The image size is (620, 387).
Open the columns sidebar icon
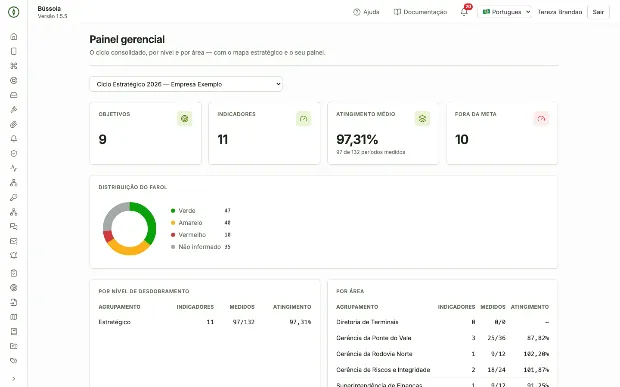(x=13, y=317)
